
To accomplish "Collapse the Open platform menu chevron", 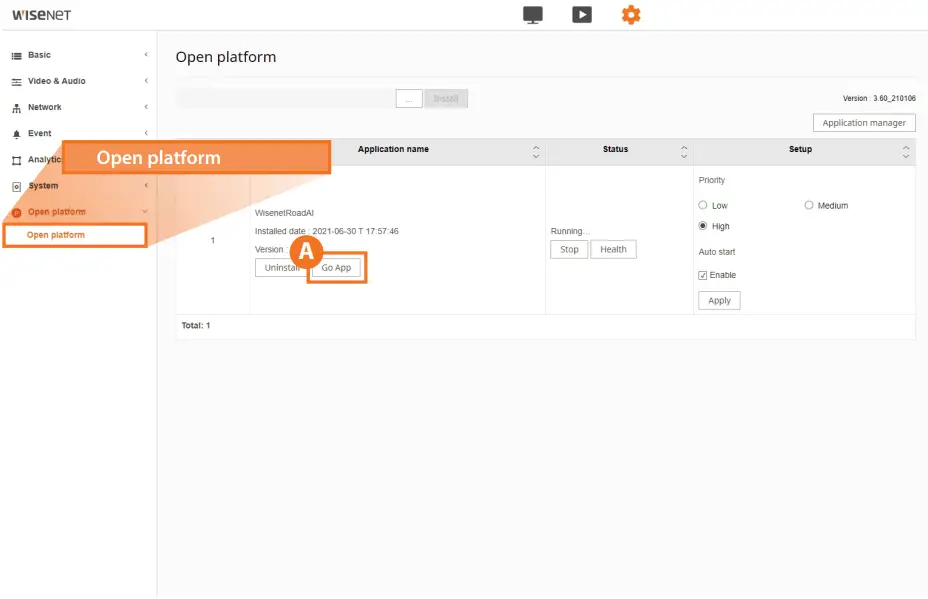I will (x=145, y=211).
